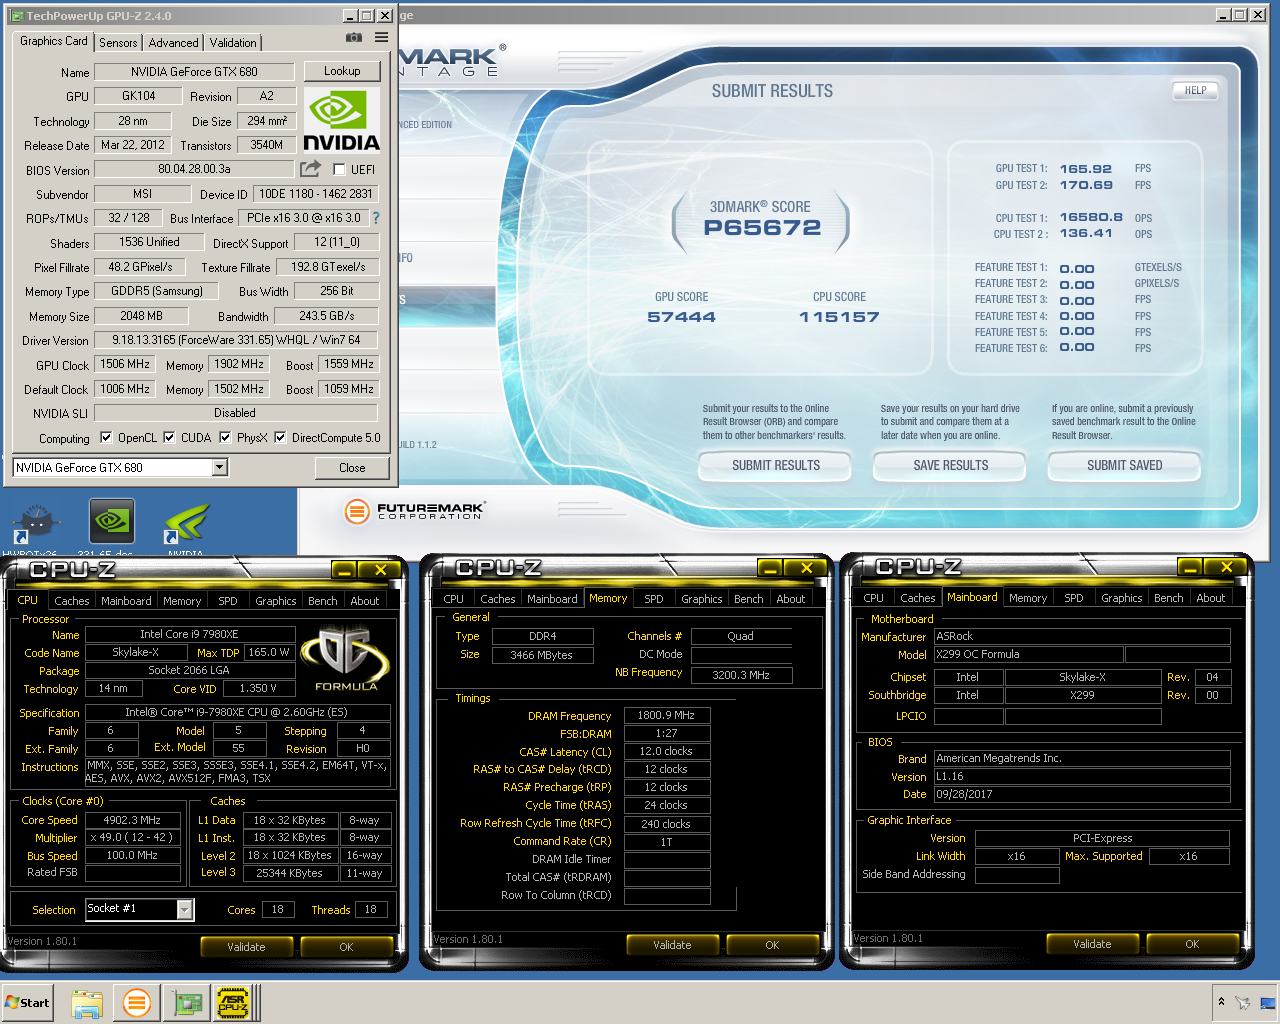Open the NVIDIA desktop shortcut icon
This screenshot has width=1280, height=1024.
(x=186, y=522)
